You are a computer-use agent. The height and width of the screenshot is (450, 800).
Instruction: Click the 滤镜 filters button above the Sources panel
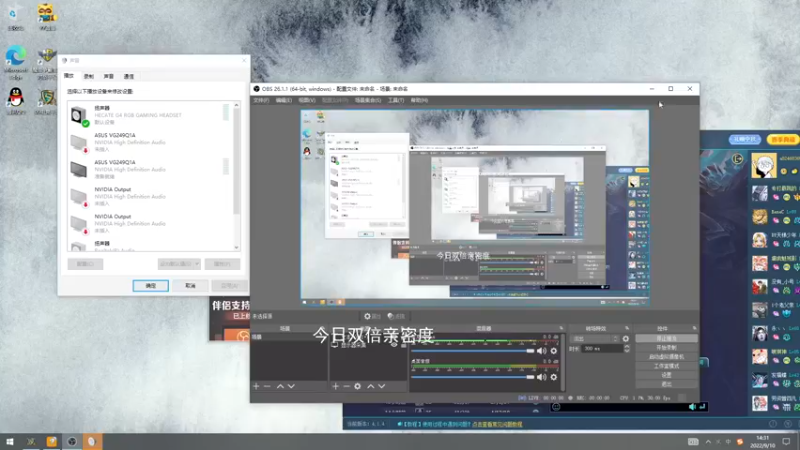396,316
